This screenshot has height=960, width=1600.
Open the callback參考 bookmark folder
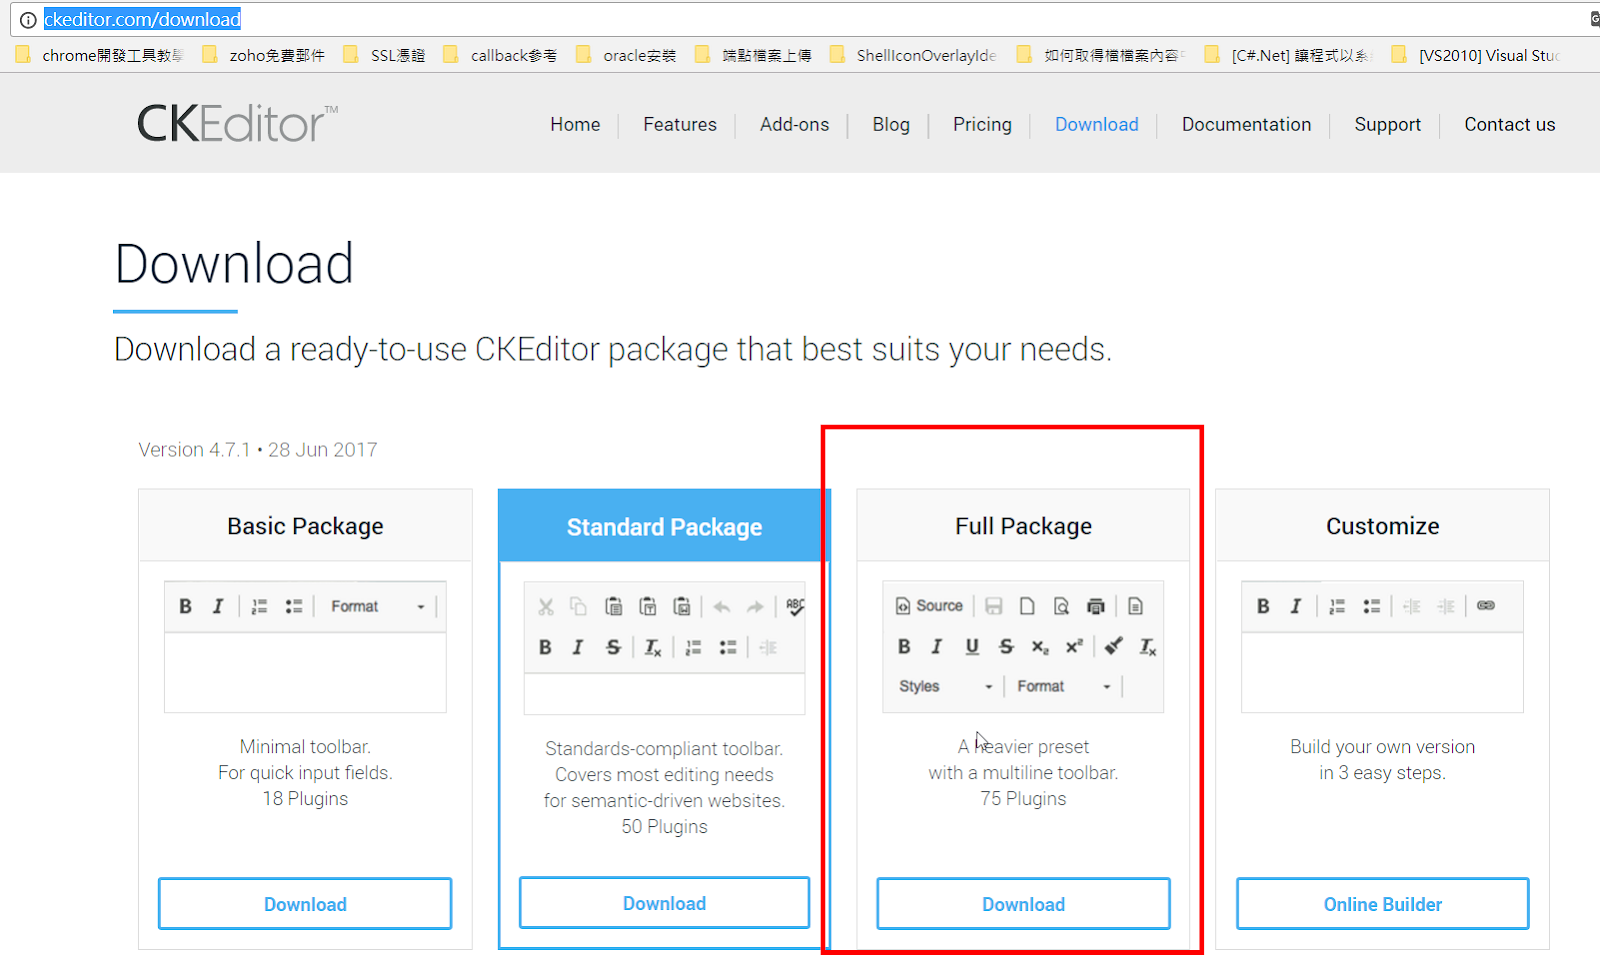[500, 55]
